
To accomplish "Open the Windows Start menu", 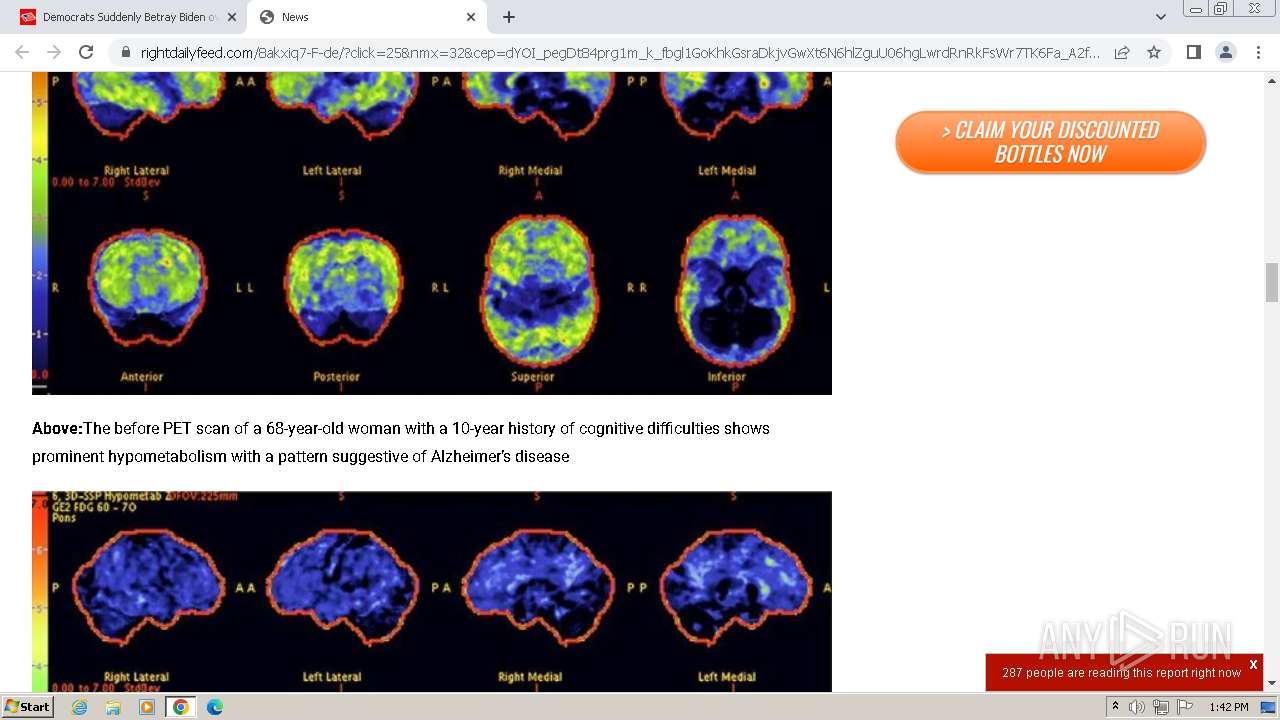I will coord(28,706).
